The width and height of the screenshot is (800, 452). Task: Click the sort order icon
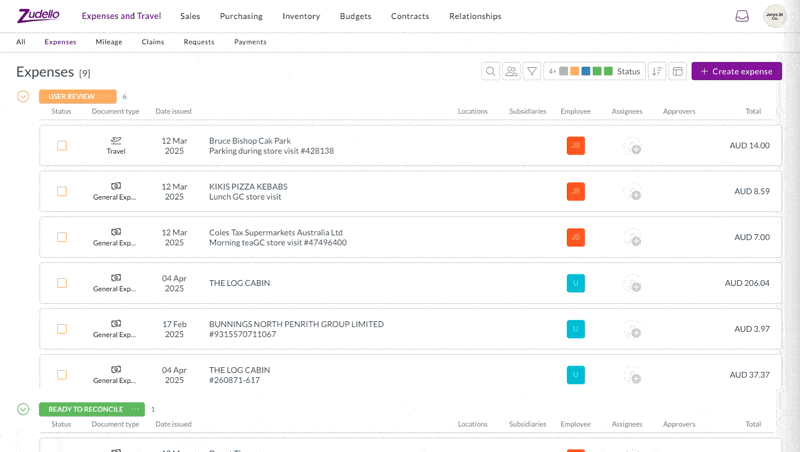657,71
